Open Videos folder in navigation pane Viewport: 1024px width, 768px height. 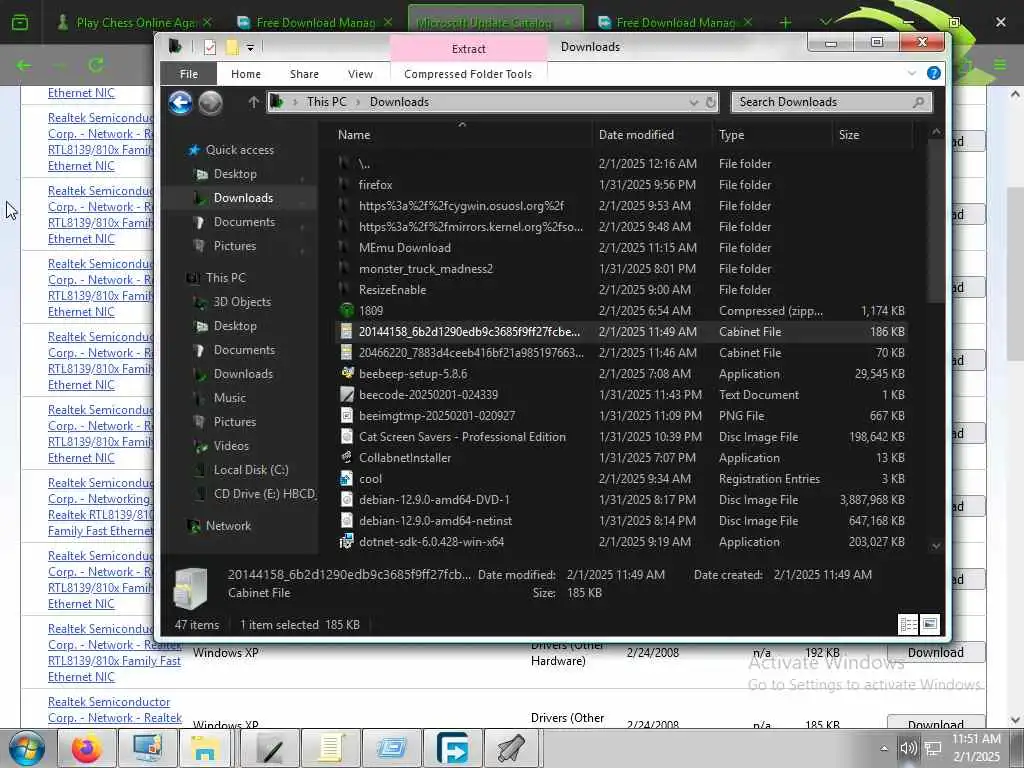click(x=231, y=446)
